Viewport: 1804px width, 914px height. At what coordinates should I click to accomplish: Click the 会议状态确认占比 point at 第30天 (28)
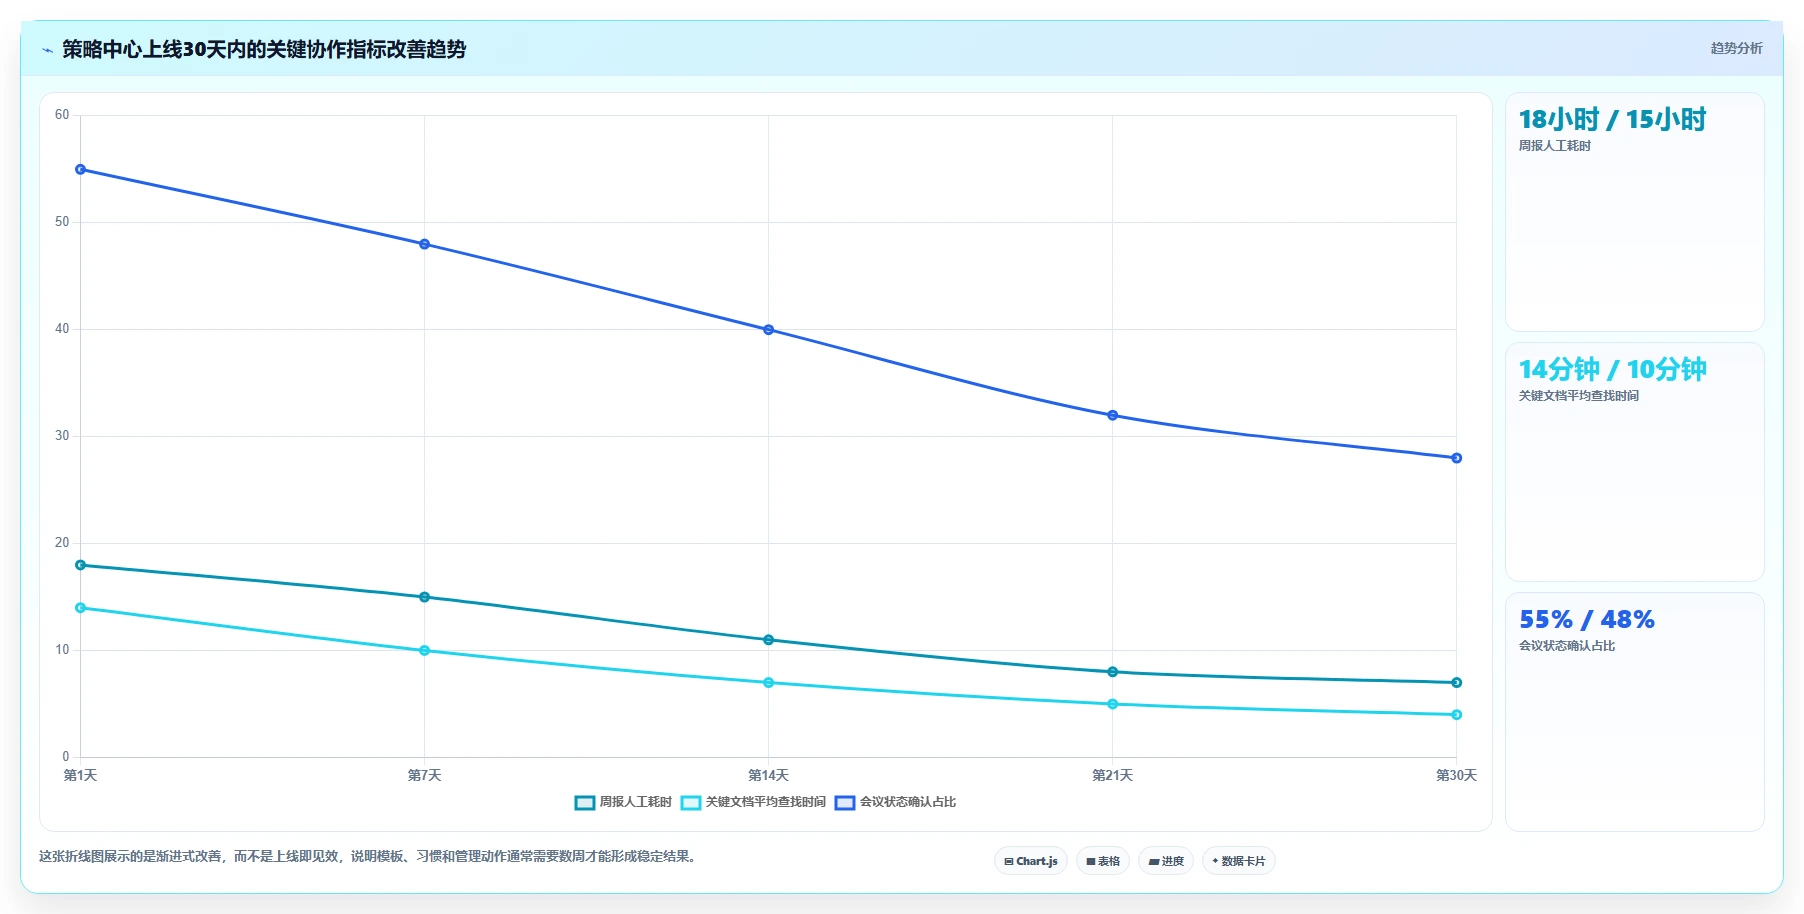coord(1457,458)
